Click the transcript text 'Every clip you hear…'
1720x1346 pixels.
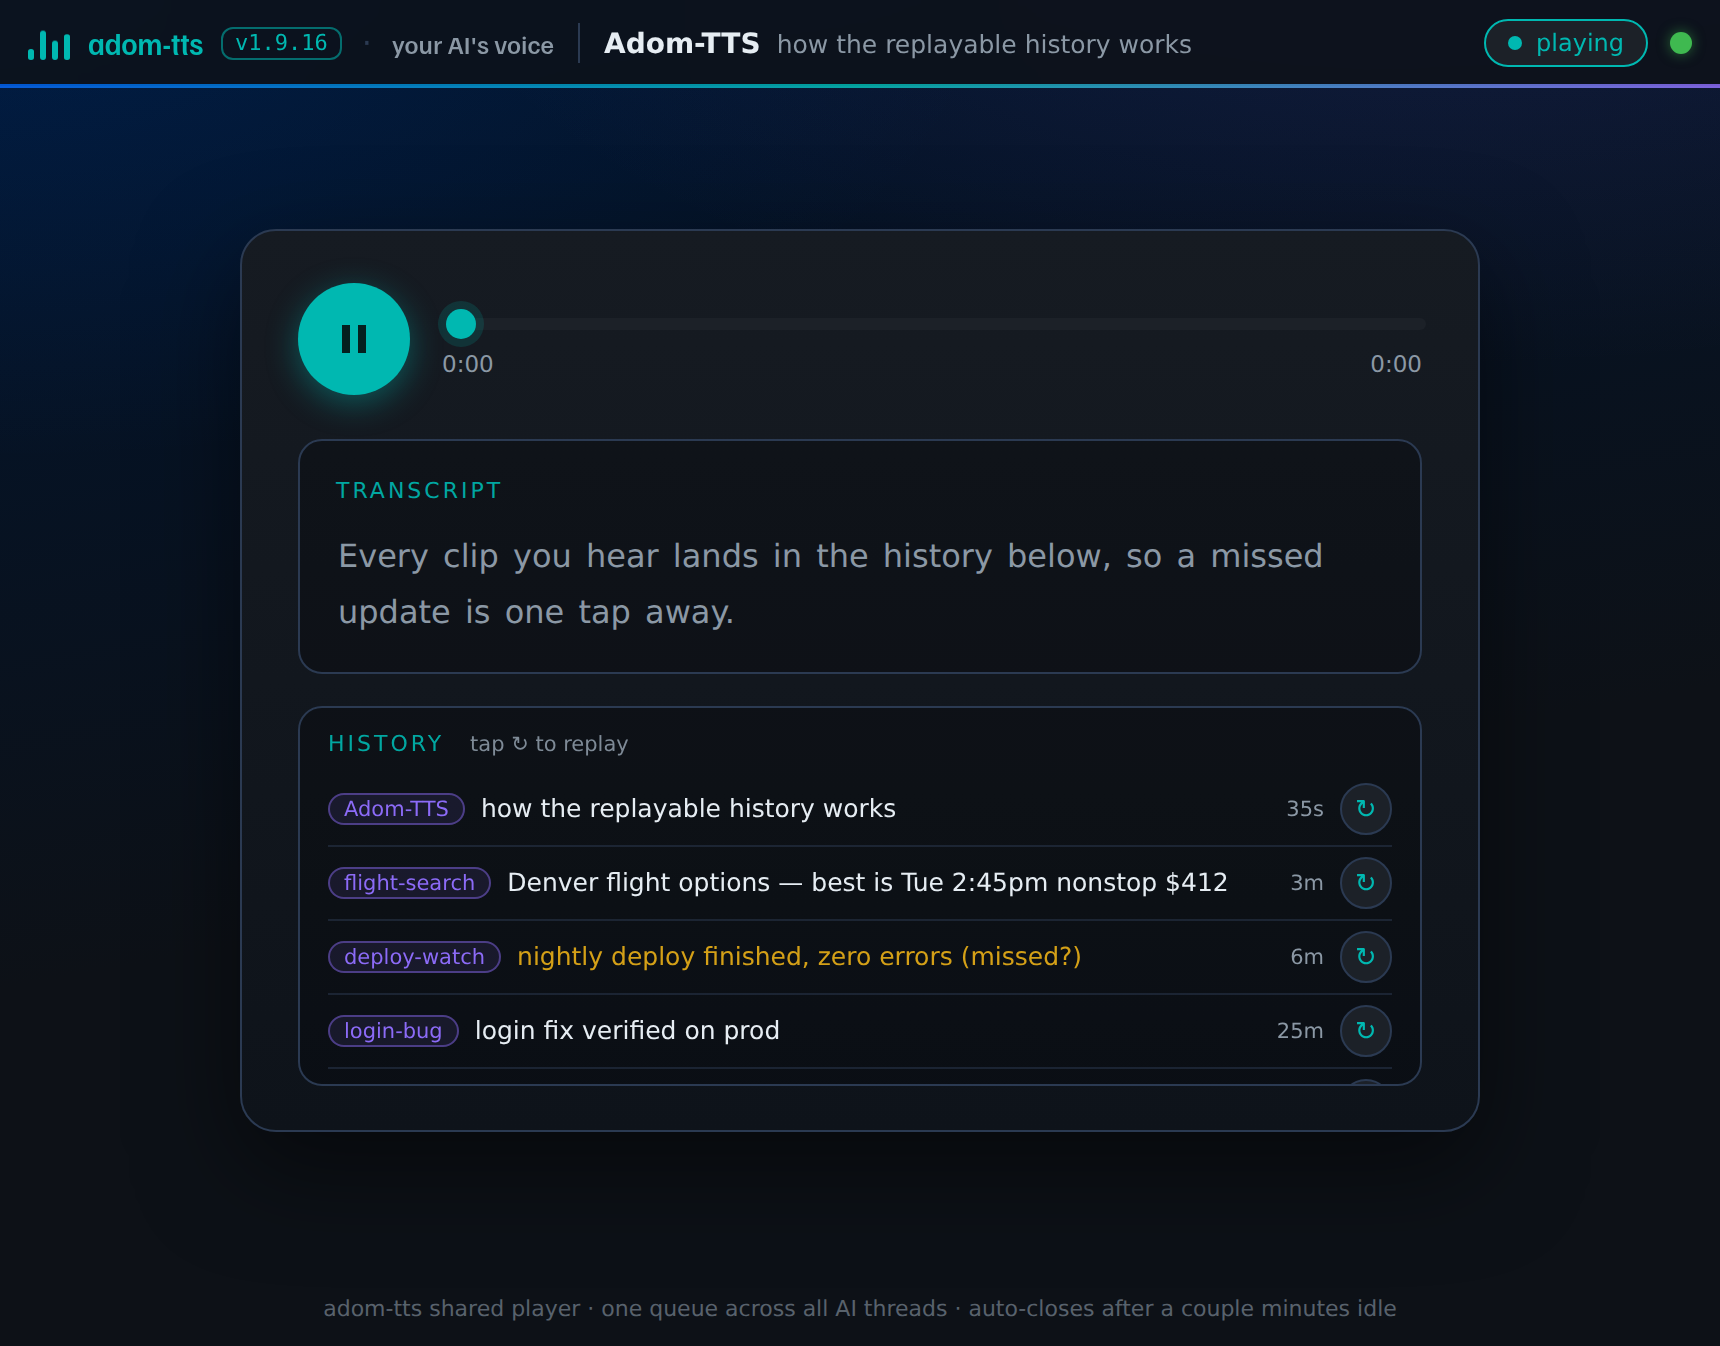830,584
